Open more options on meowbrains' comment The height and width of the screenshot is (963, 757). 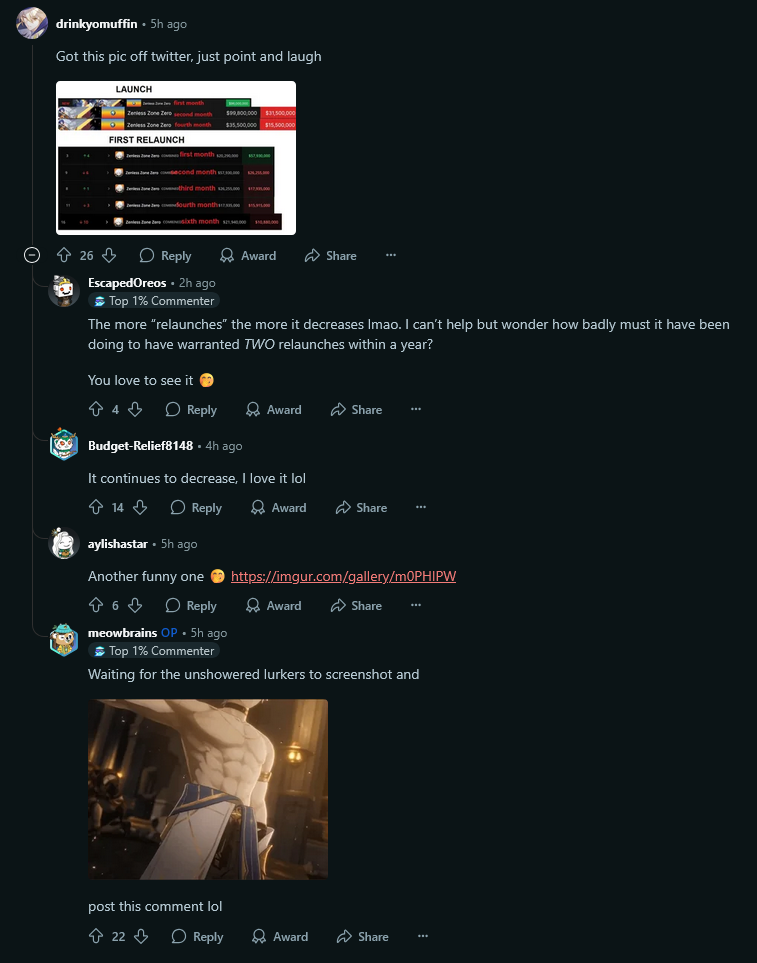[x=422, y=936]
